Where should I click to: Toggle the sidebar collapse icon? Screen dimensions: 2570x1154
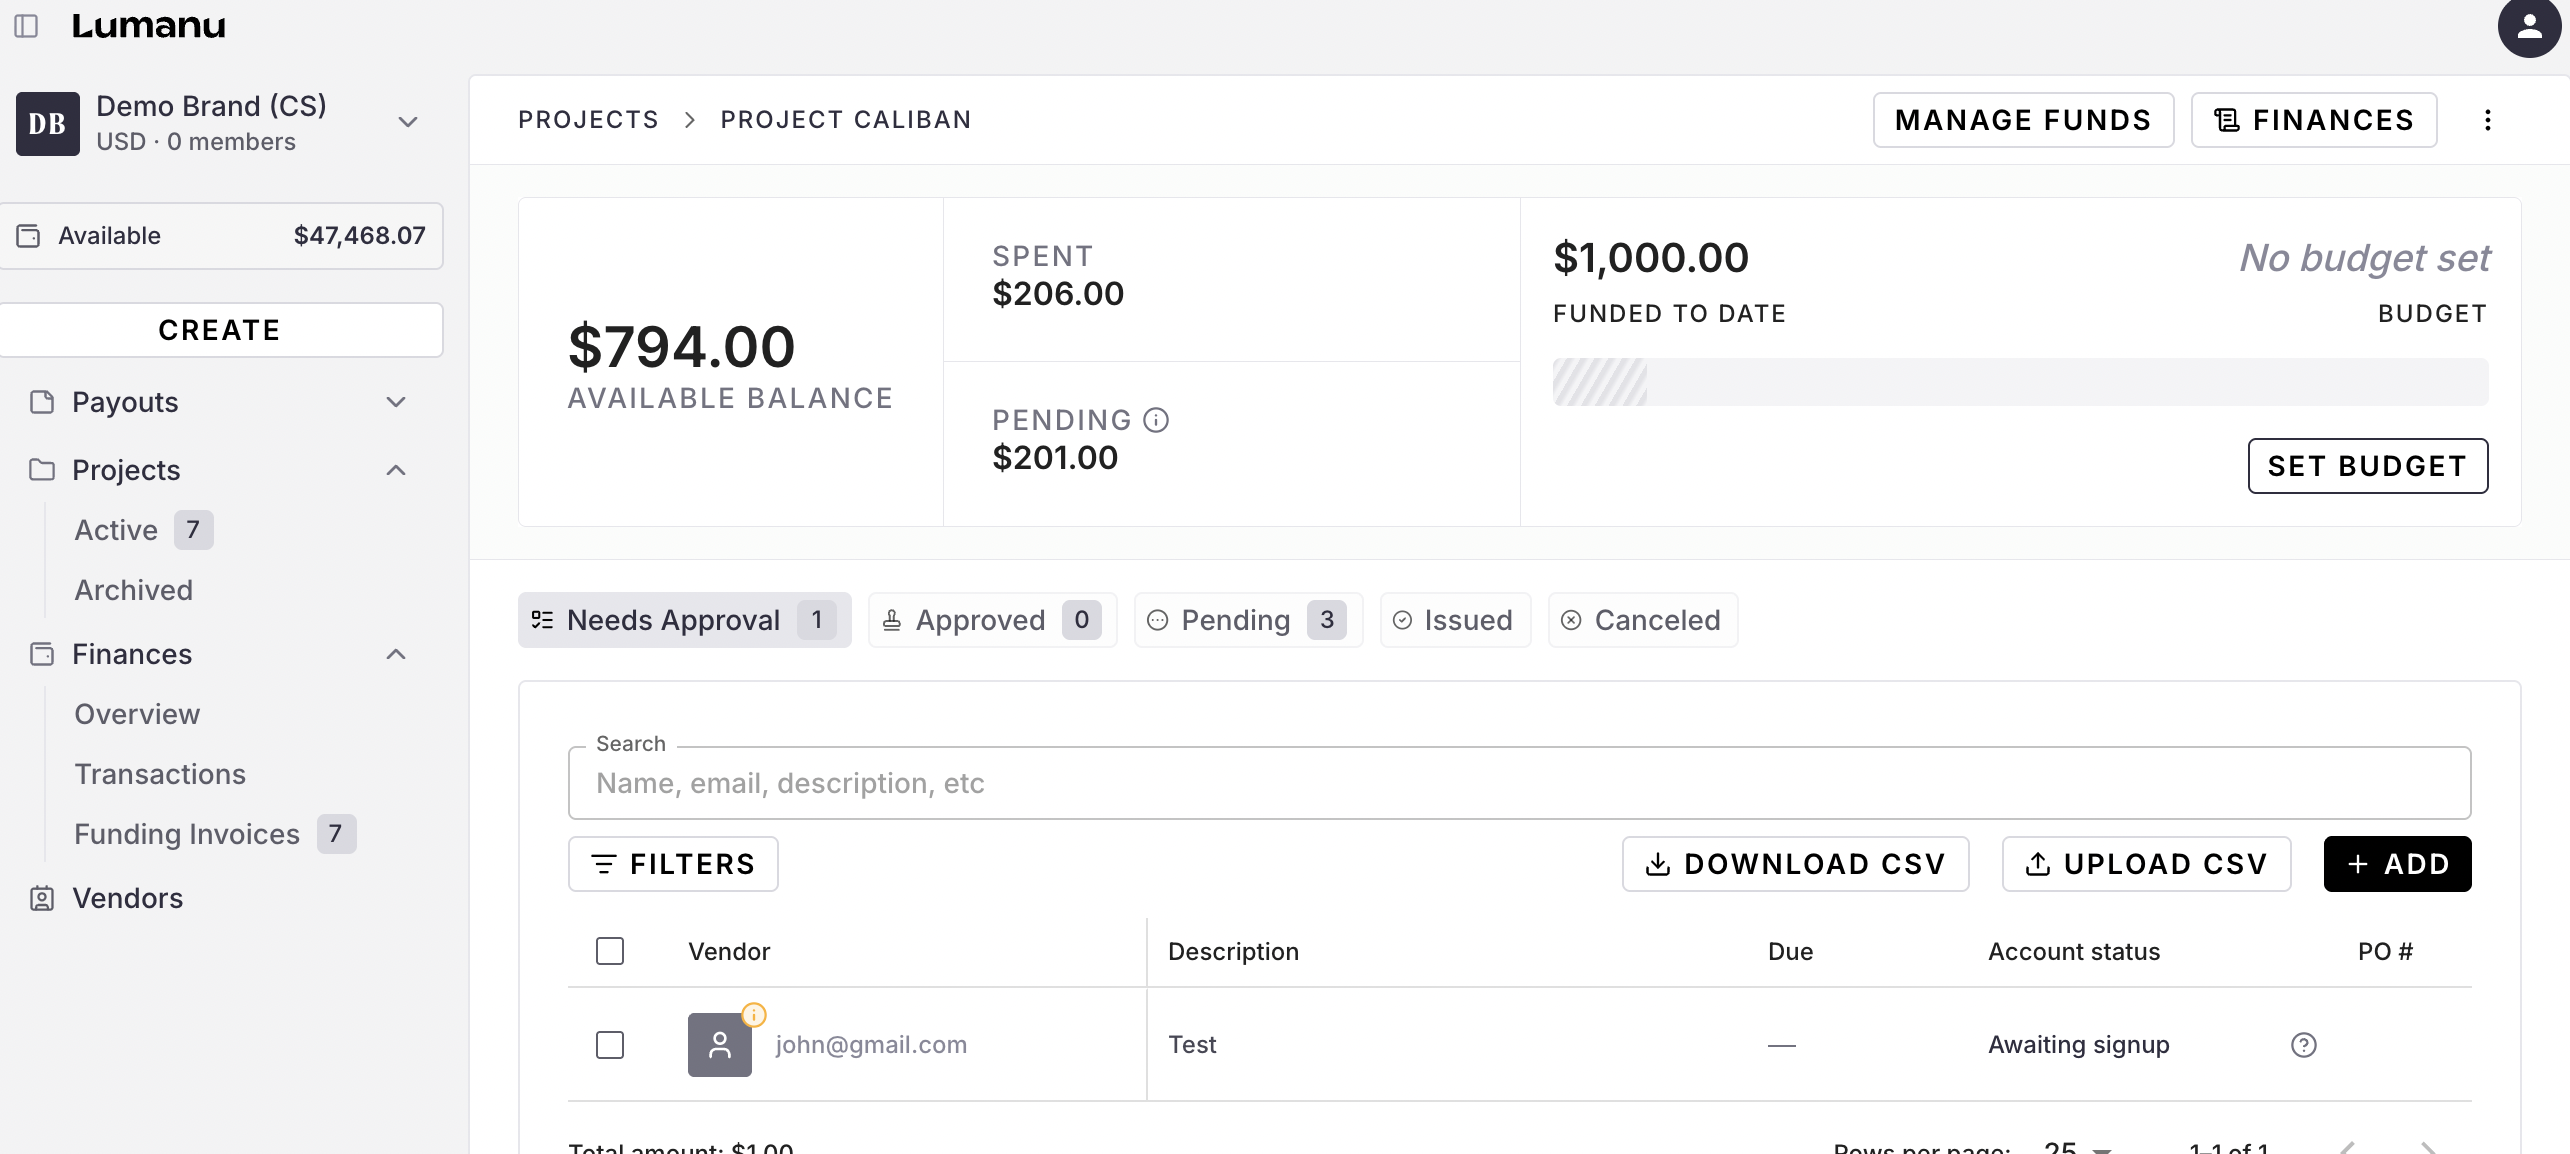point(27,26)
